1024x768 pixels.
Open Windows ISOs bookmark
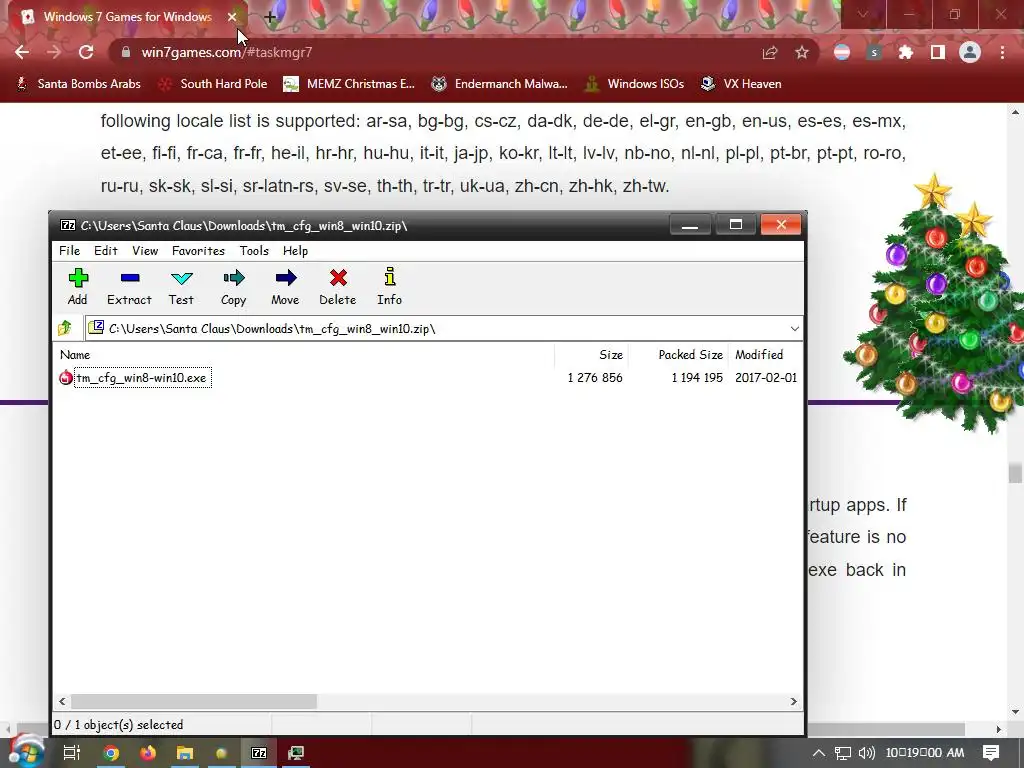634,84
